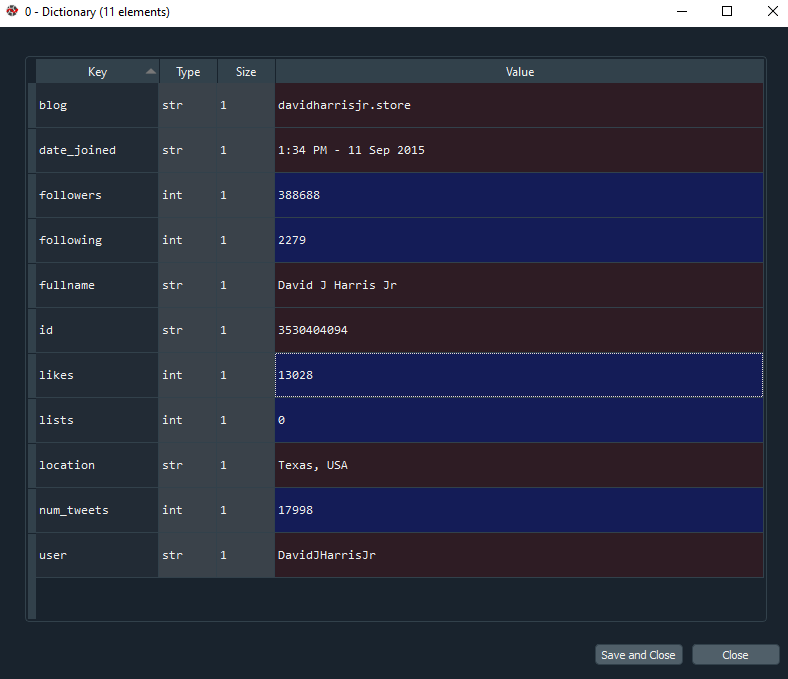The width and height of the screenshot is (788, 679).
Task: Select the 'date_joined' key cell
Action: coord(97,150)
